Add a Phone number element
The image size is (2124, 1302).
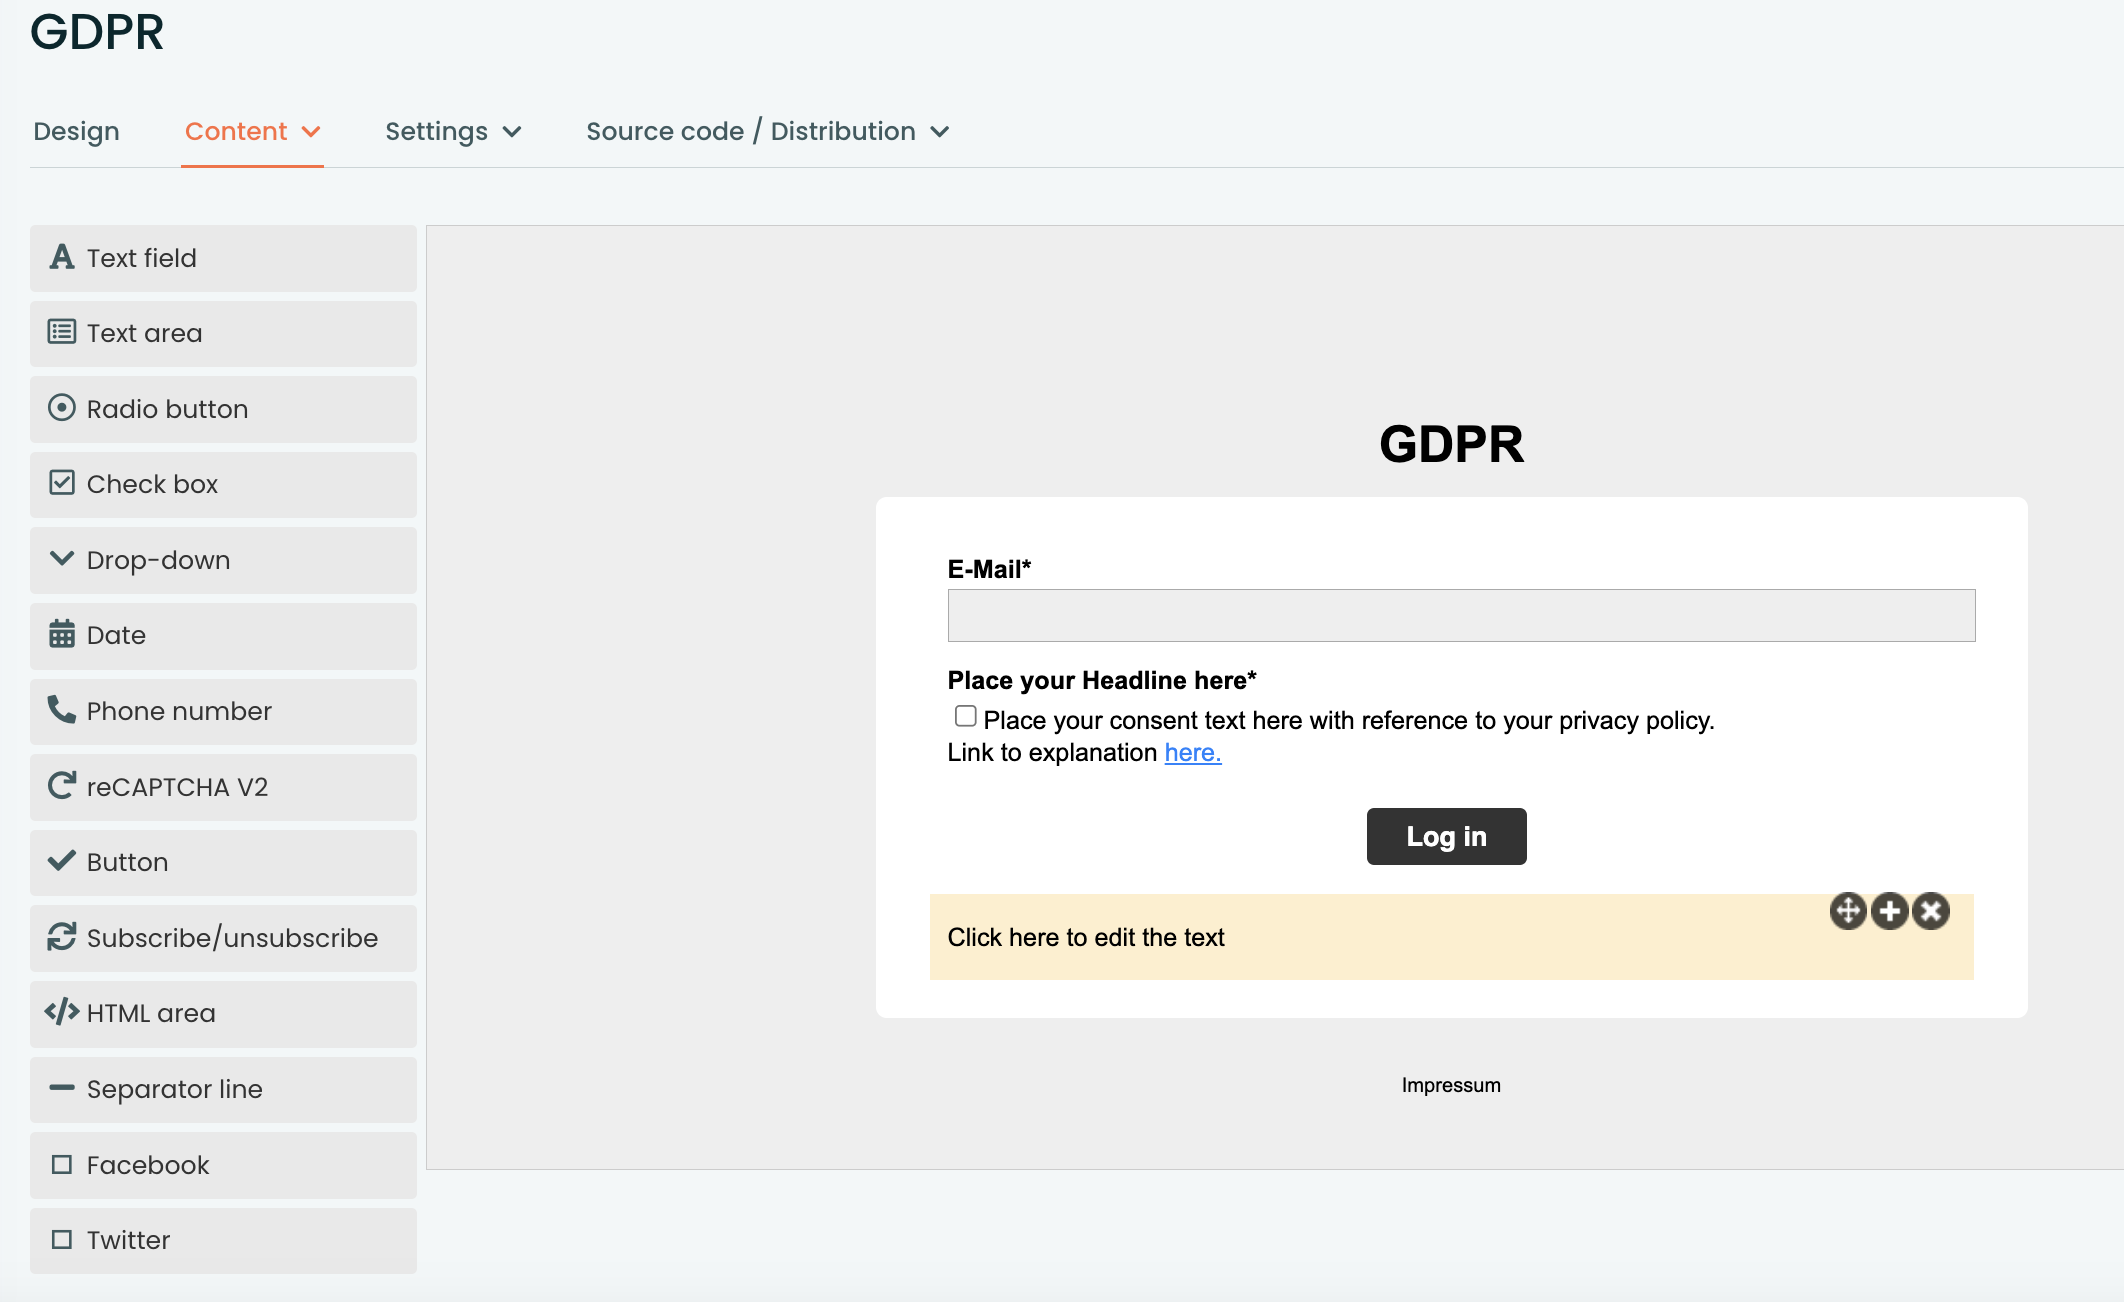pos(223,711)
